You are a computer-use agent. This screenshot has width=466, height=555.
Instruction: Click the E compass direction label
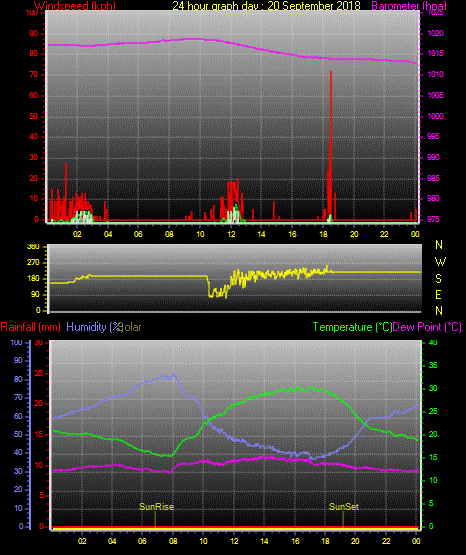click(438, 295)
